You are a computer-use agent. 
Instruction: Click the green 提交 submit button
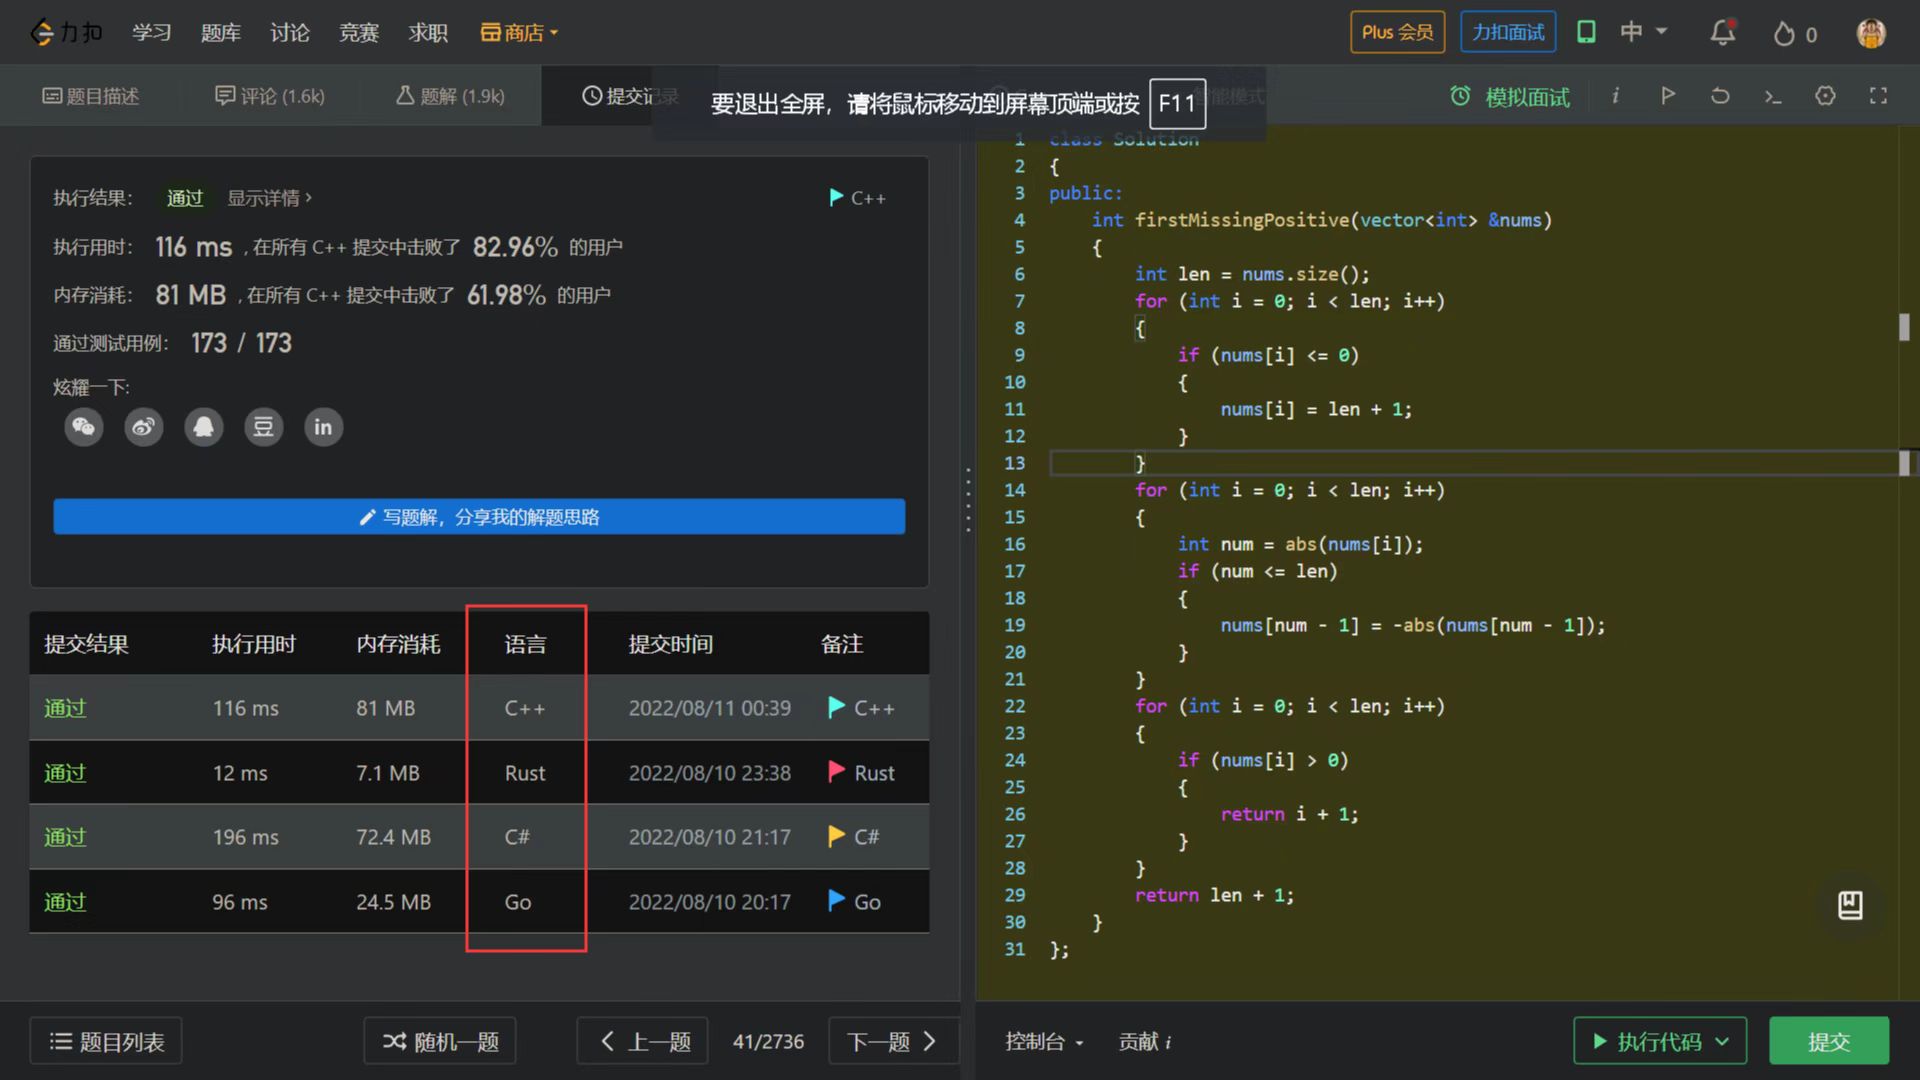1828,1042
